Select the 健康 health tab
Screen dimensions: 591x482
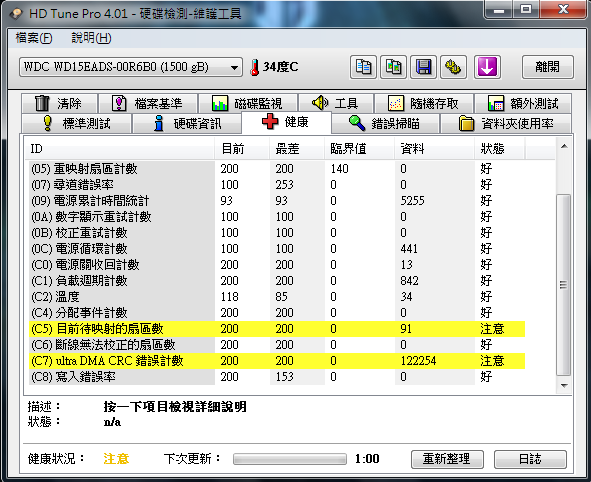286,122
